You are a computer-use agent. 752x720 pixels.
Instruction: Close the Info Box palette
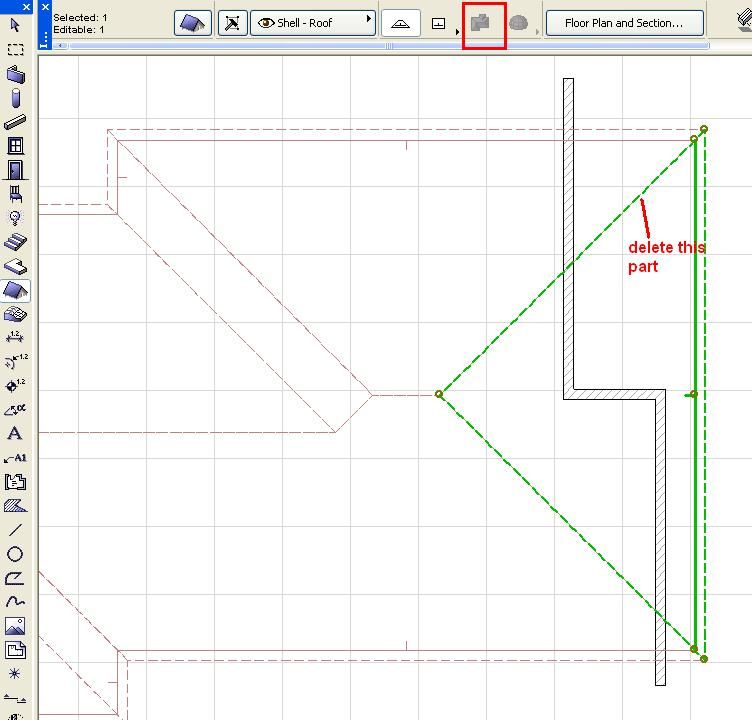click(45, 7)
